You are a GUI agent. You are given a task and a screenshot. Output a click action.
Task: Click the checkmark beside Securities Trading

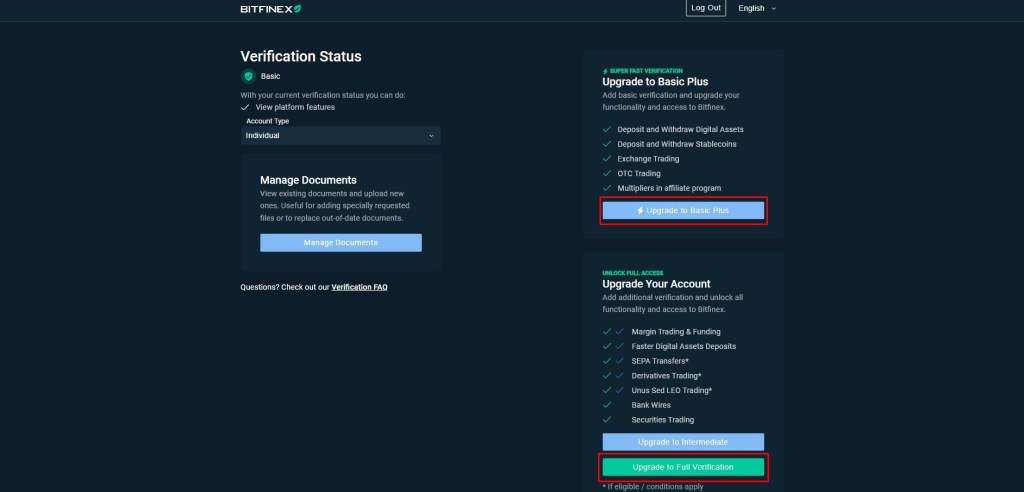pos(607,419)
